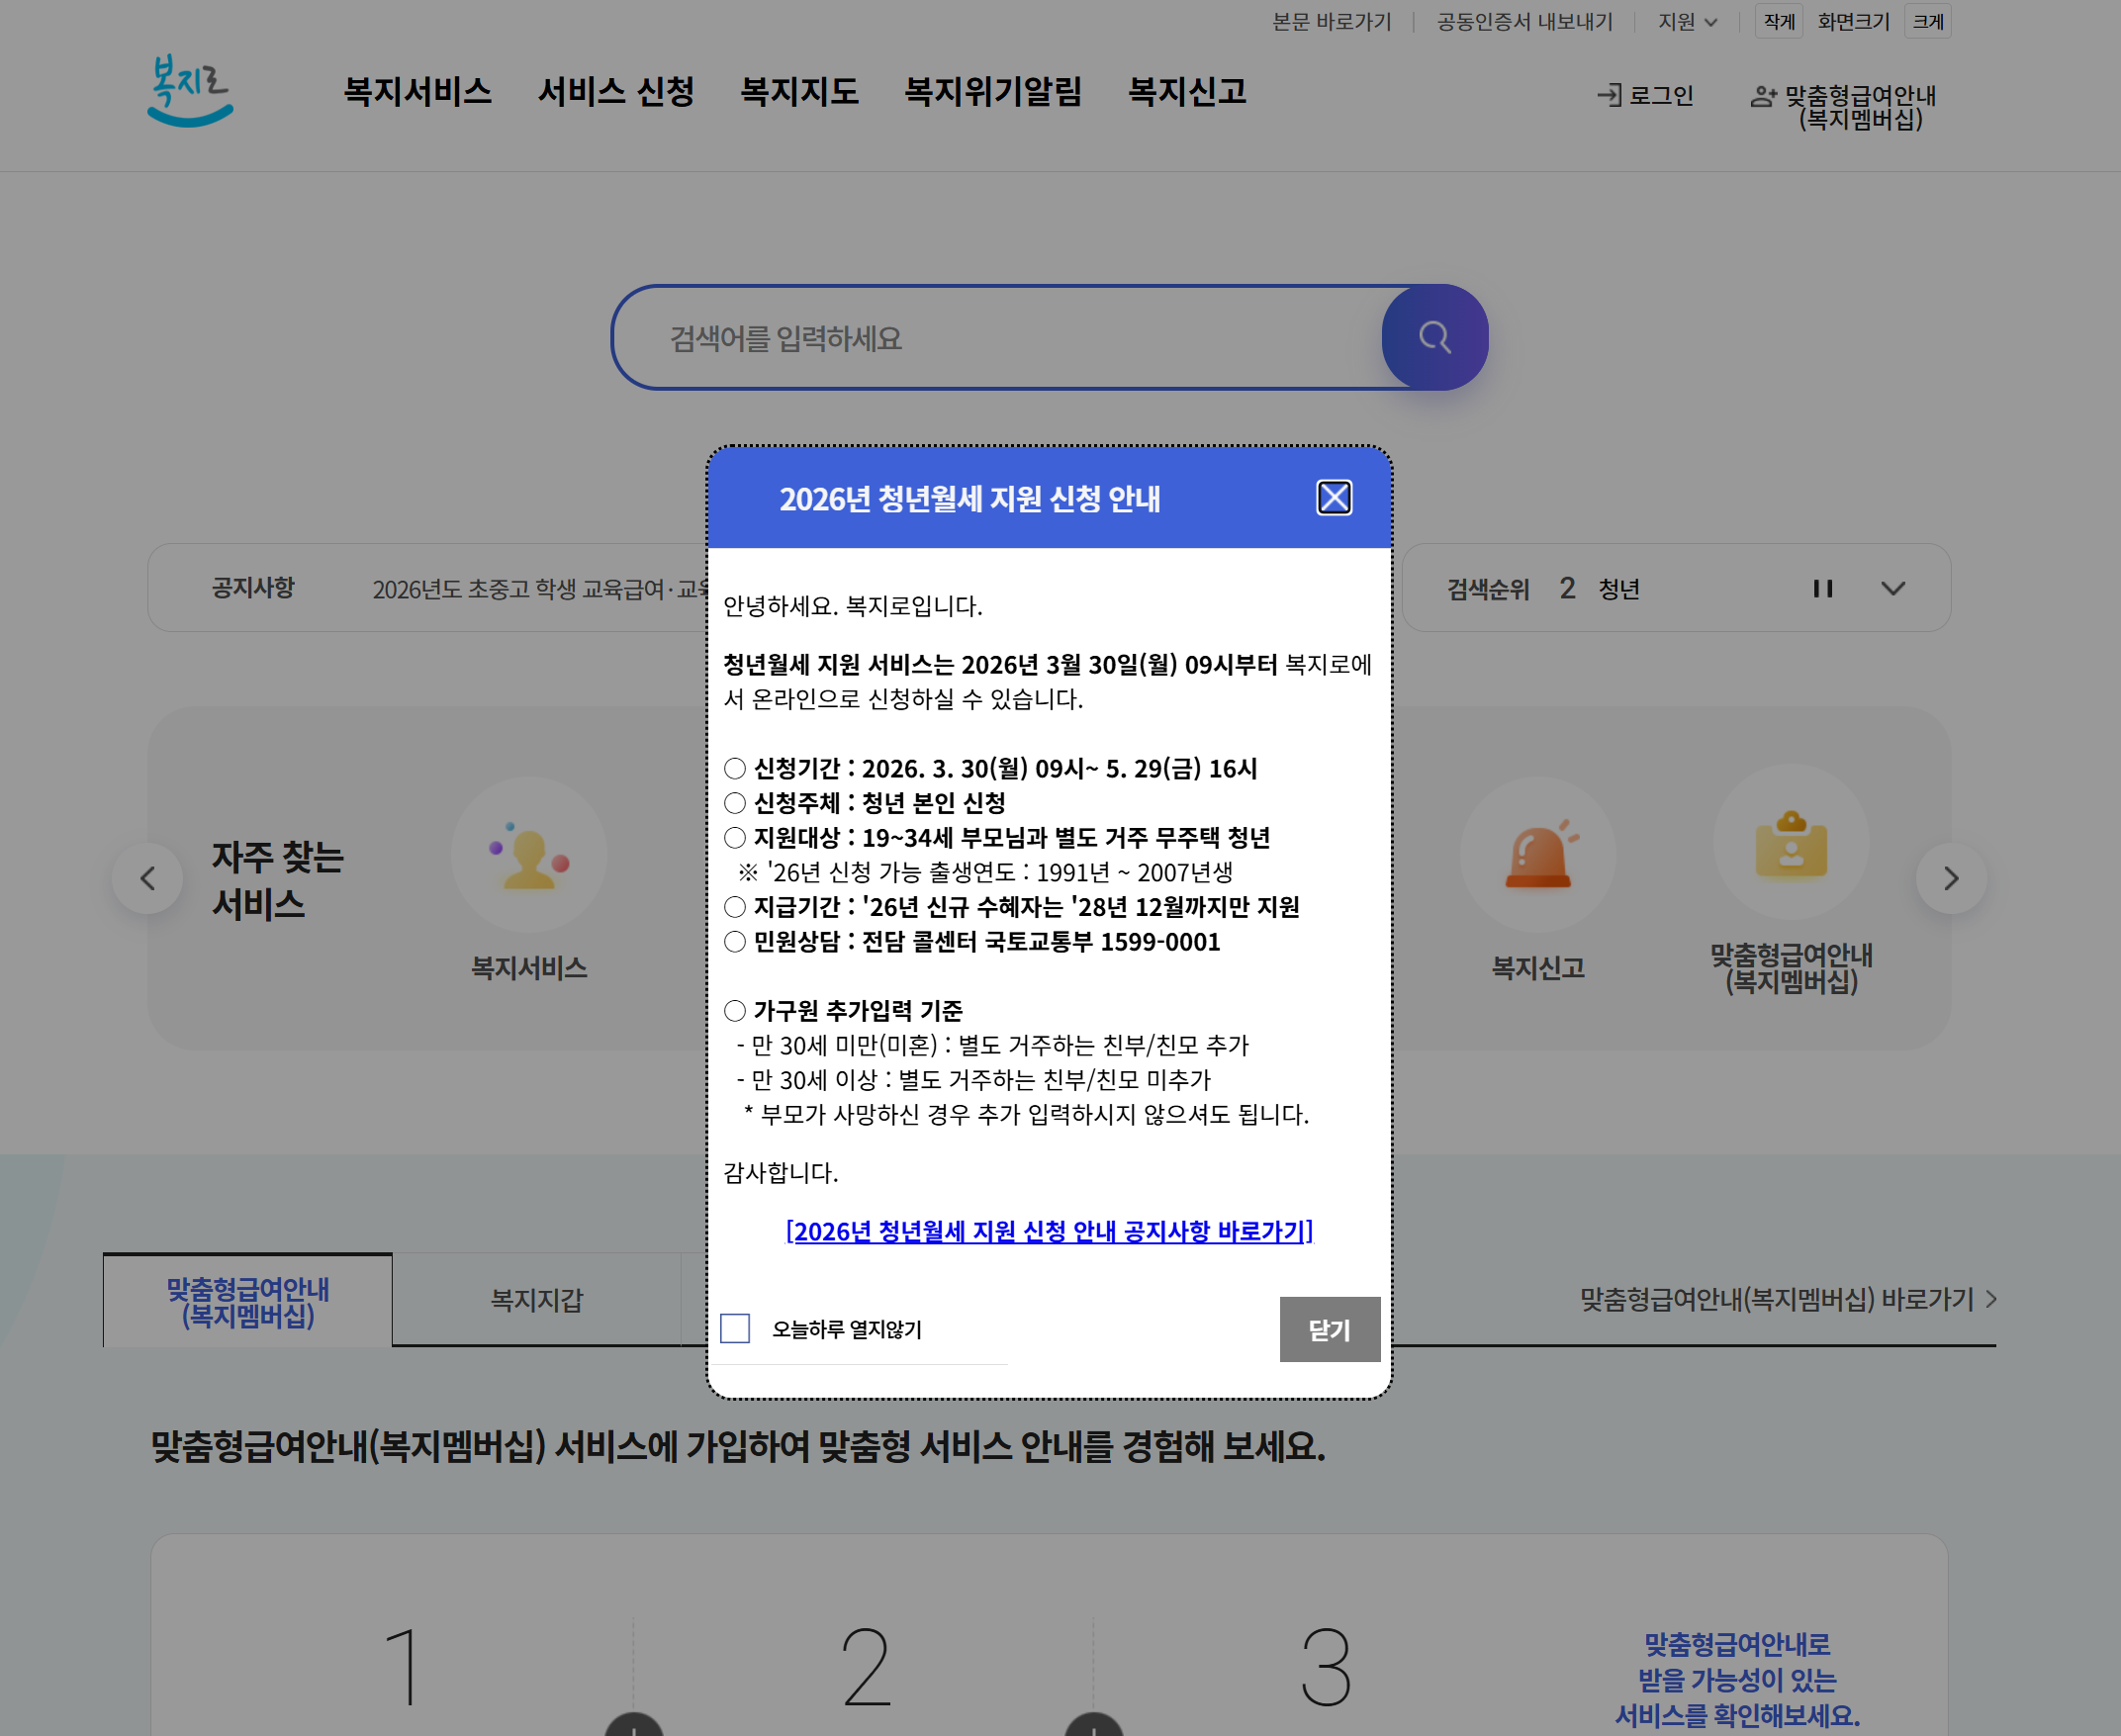Image resolution: width=2121 pixels, height=1736 pixels.
Task: Check 오늘하루 열지않기 in the popup
Action: 735,1329
